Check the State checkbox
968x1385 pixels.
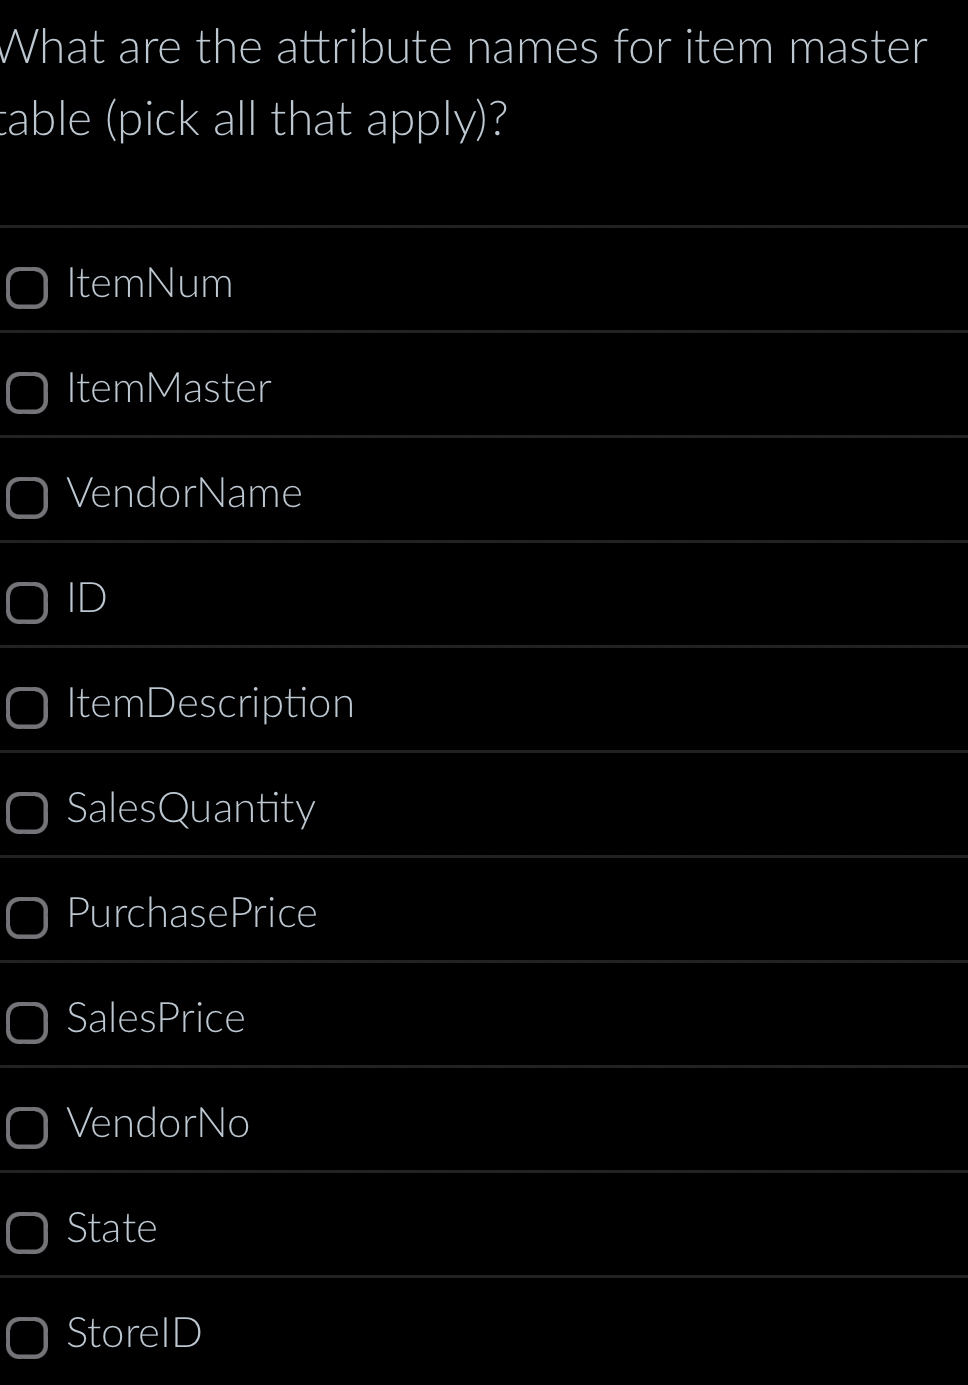27,1233
